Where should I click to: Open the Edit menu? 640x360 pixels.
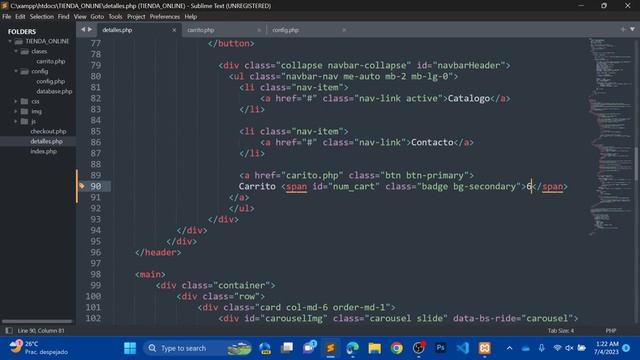click(20, 17)
